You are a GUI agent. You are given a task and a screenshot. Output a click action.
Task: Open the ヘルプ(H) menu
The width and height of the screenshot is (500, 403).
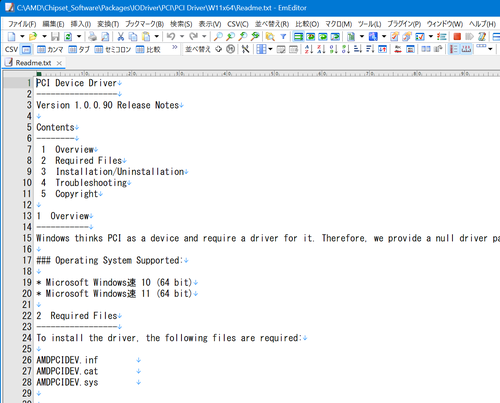[482, 24]
